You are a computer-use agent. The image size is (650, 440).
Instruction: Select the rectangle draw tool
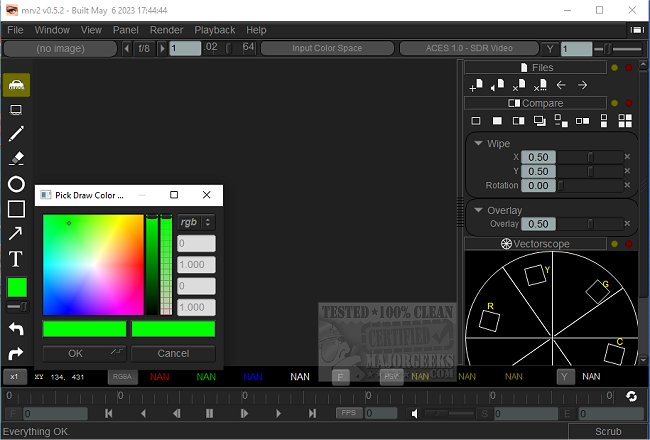[x=16, y=209]
